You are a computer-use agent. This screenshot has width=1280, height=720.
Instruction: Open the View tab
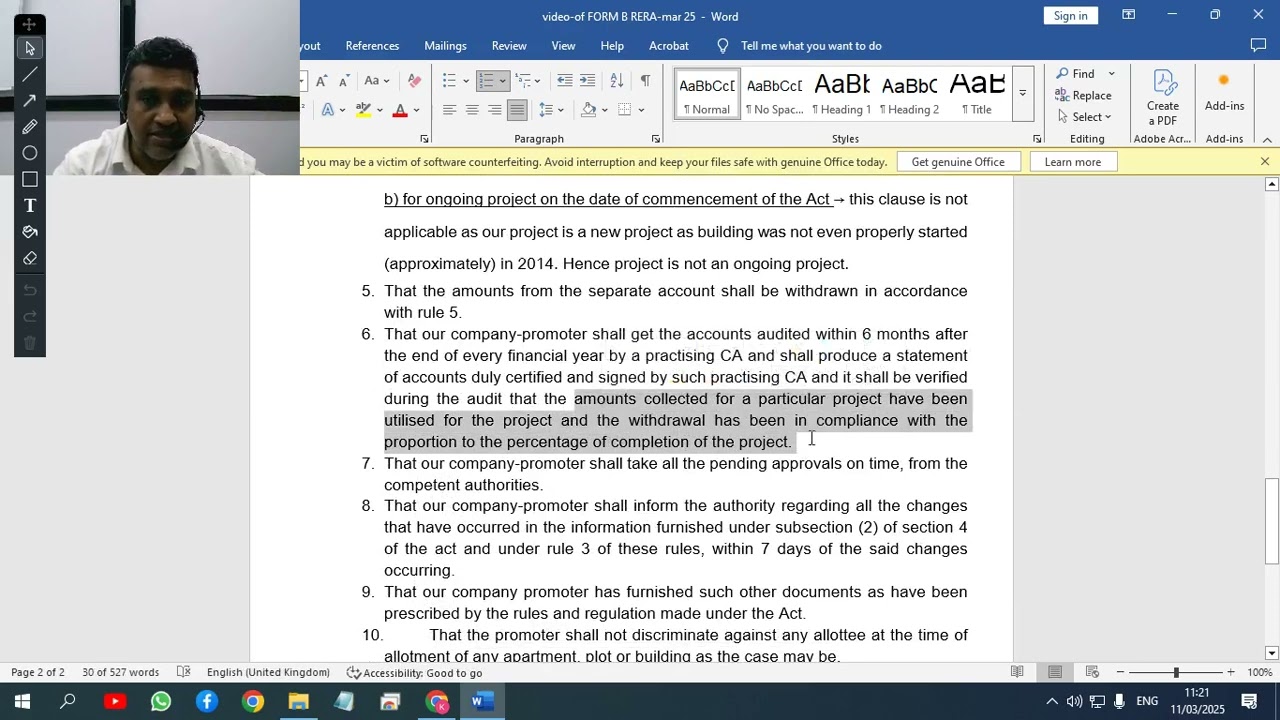pyautogui.click(x=563, y=46)
